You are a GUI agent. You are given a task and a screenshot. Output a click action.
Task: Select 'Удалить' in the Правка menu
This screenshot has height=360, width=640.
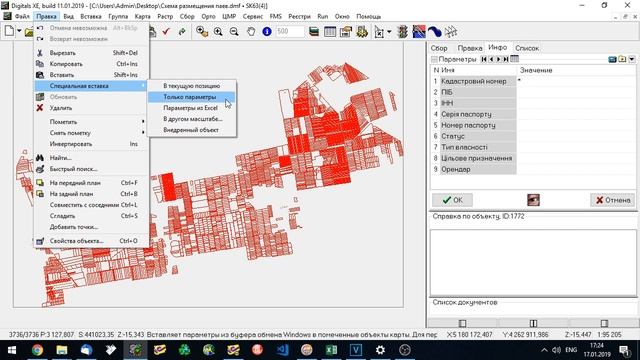click(91, 108)
